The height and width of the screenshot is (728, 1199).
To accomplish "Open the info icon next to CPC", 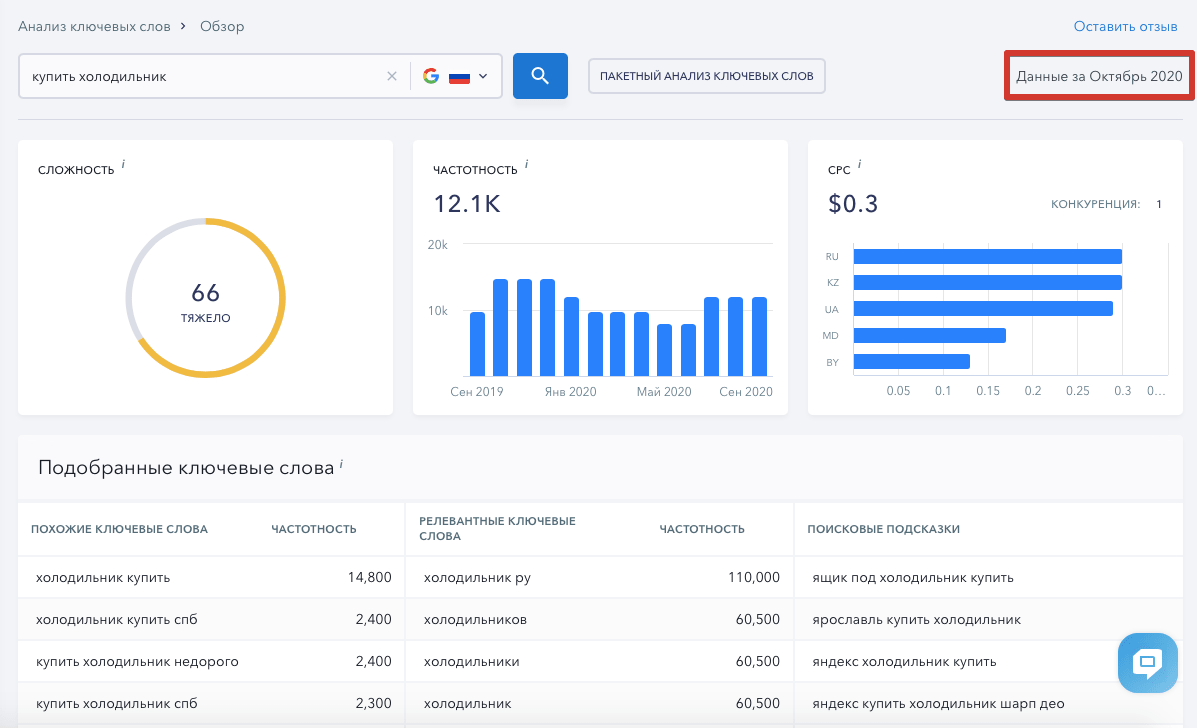I will pos(859,164).
